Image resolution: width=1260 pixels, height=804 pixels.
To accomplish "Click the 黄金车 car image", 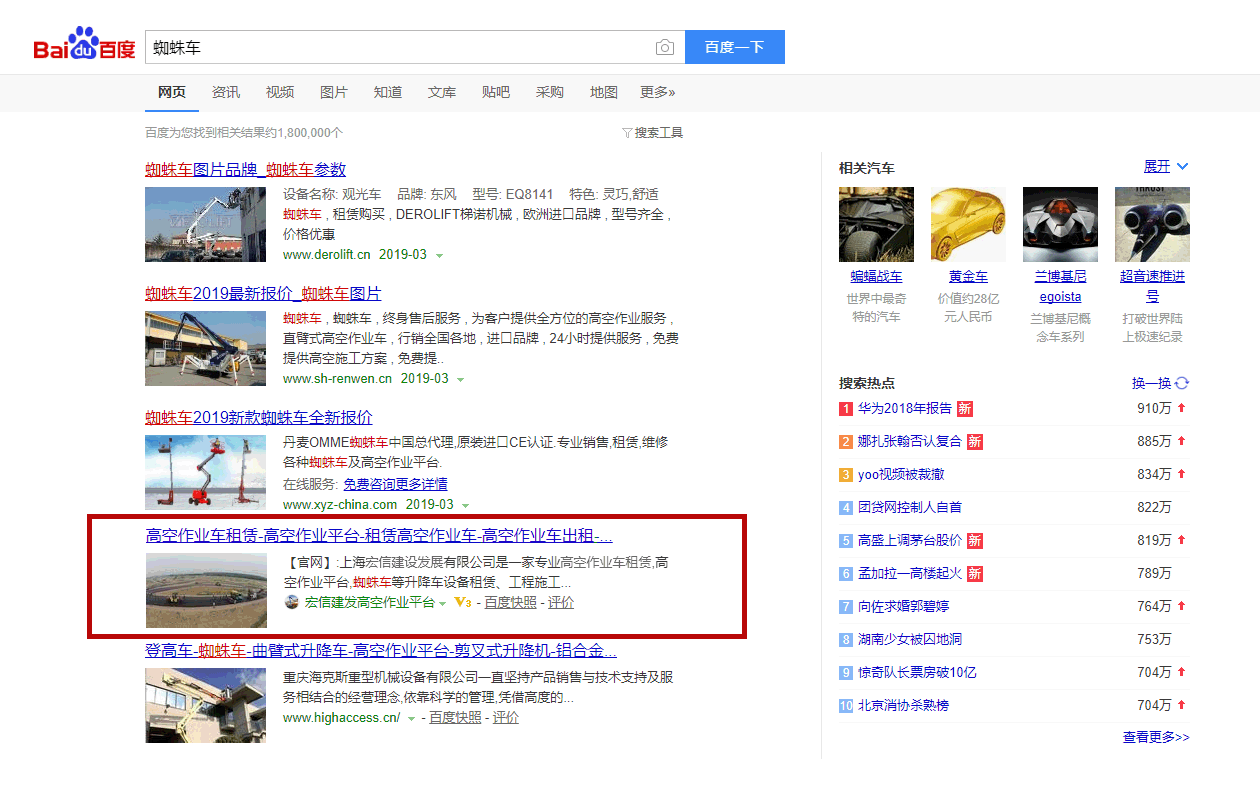I will (968, 224).
